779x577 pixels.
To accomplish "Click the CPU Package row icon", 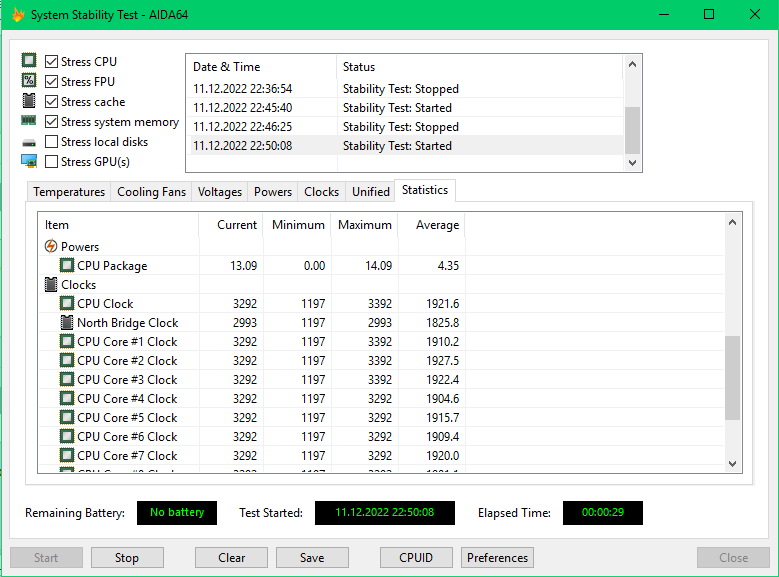I will (67, 265).
